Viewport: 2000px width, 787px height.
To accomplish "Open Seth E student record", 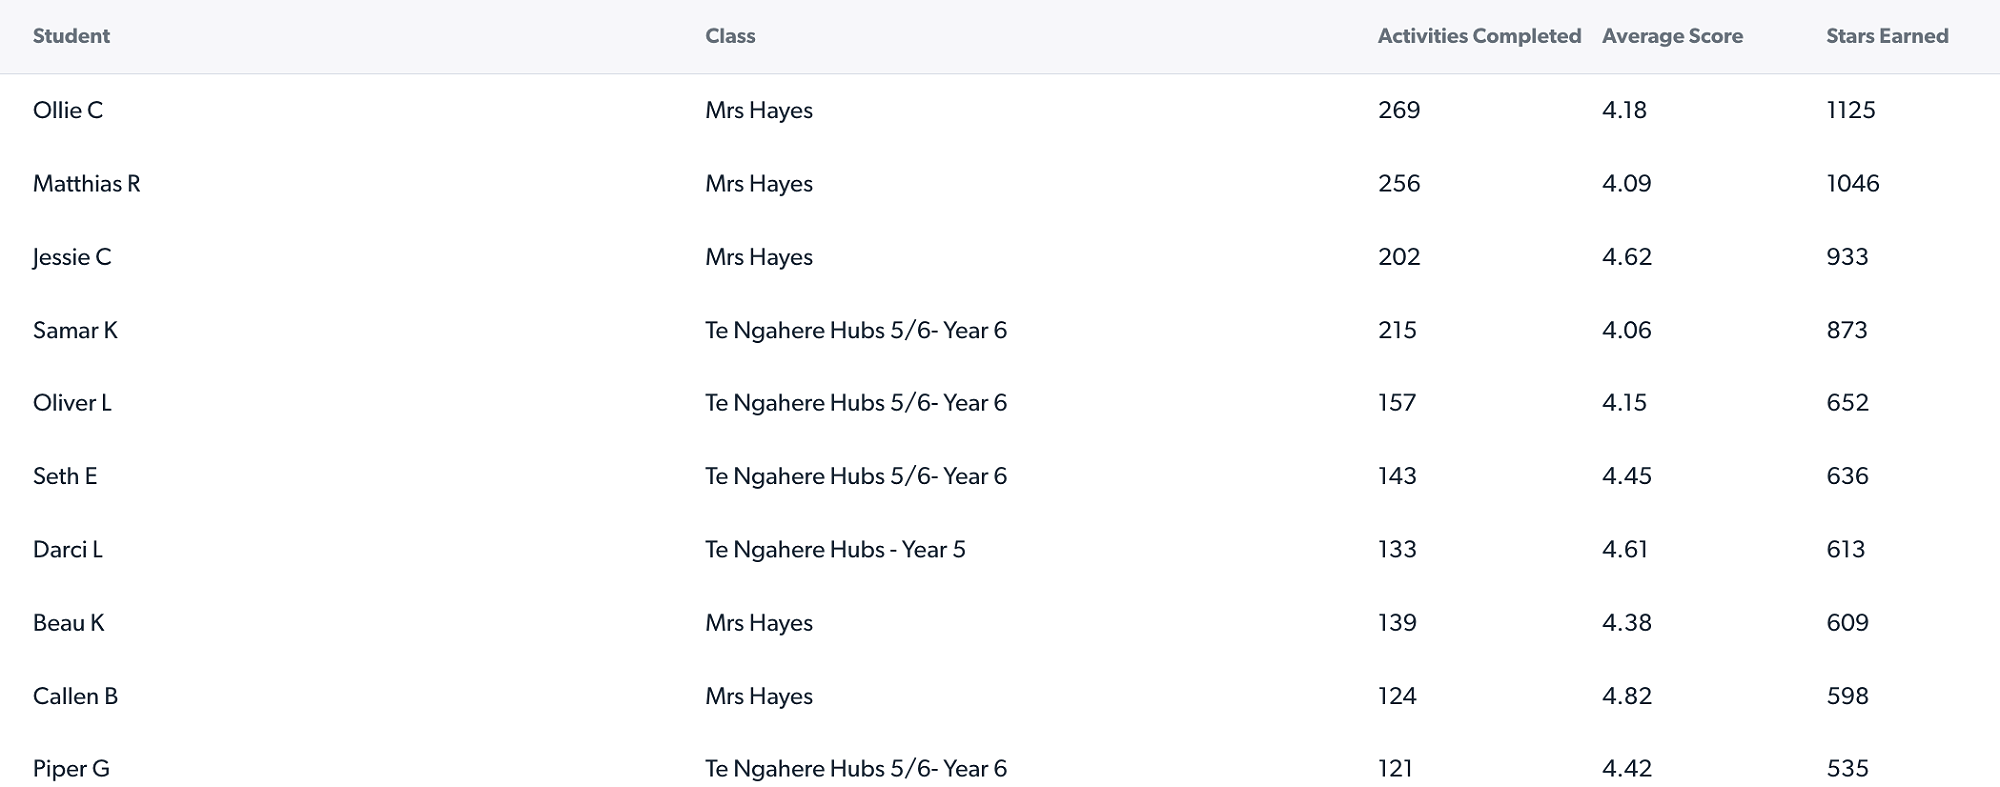I will coord(65,476).
